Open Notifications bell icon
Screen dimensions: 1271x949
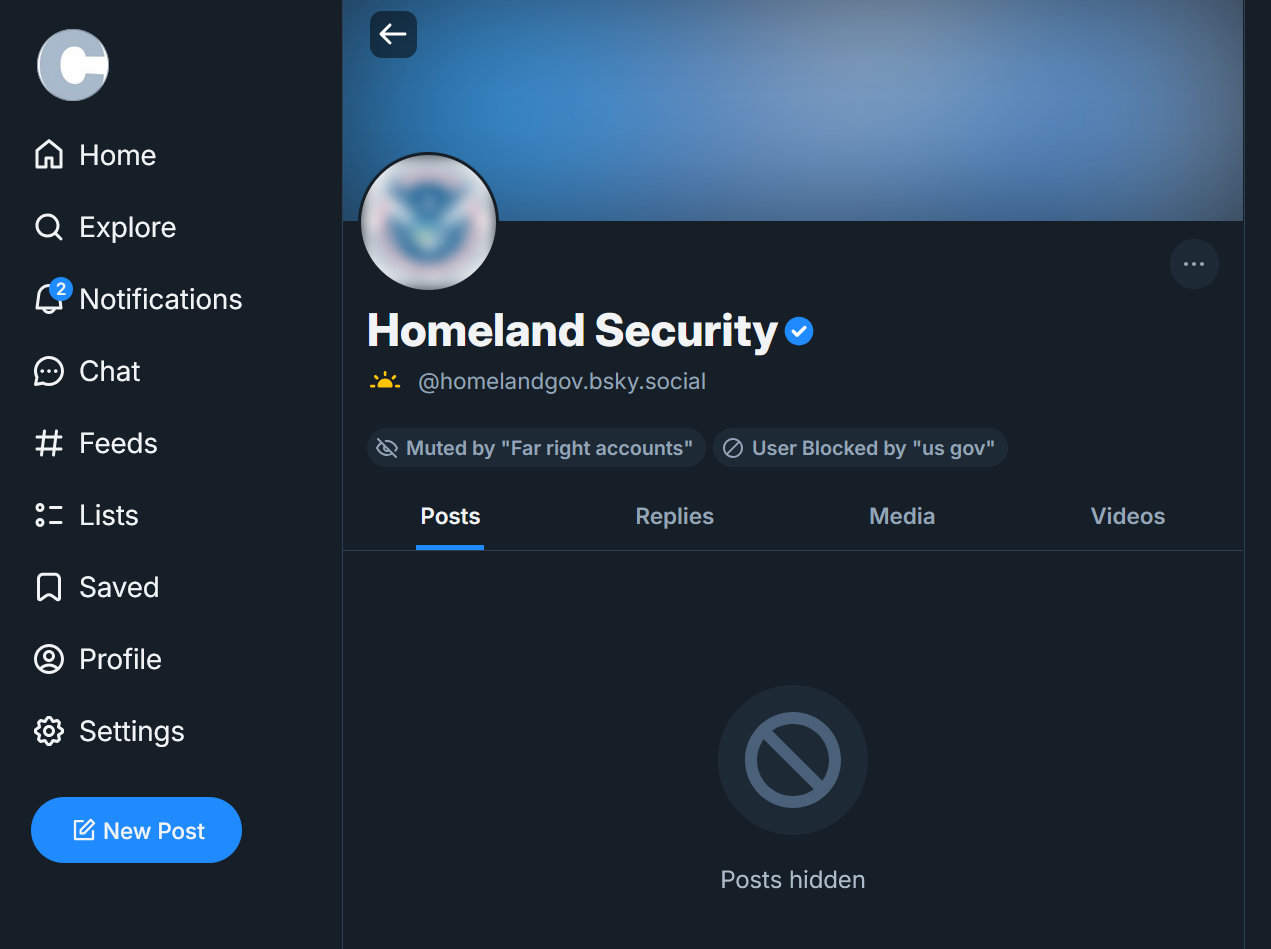pos(48,299)
